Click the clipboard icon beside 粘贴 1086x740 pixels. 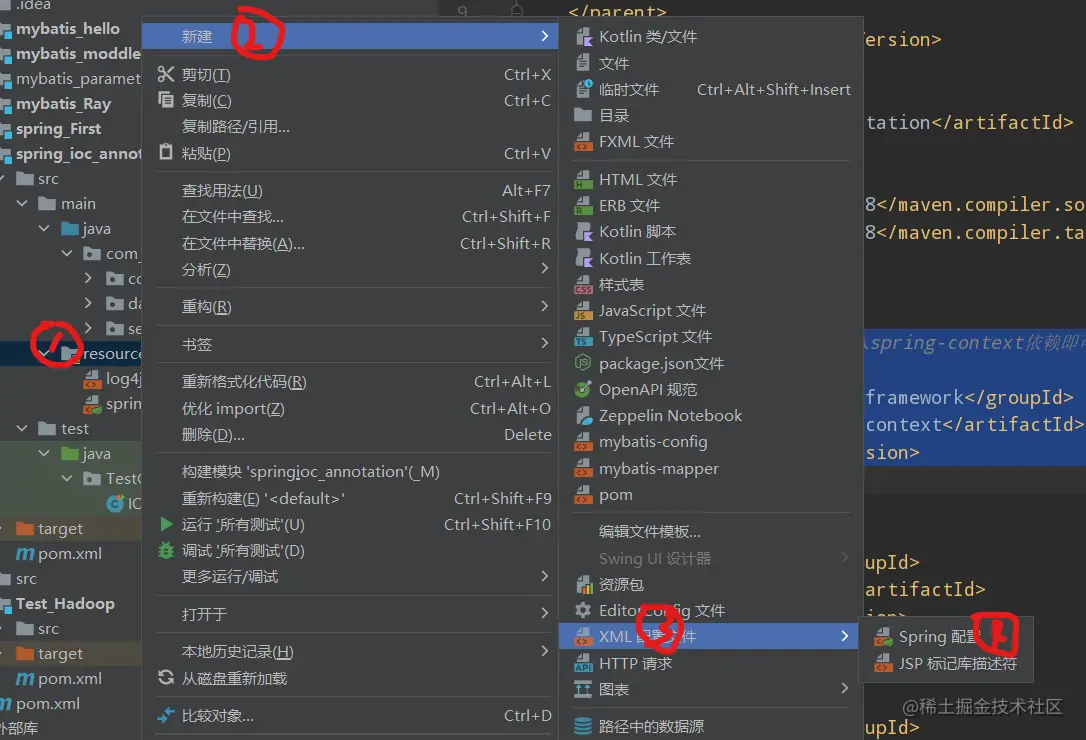coord(166,152)
